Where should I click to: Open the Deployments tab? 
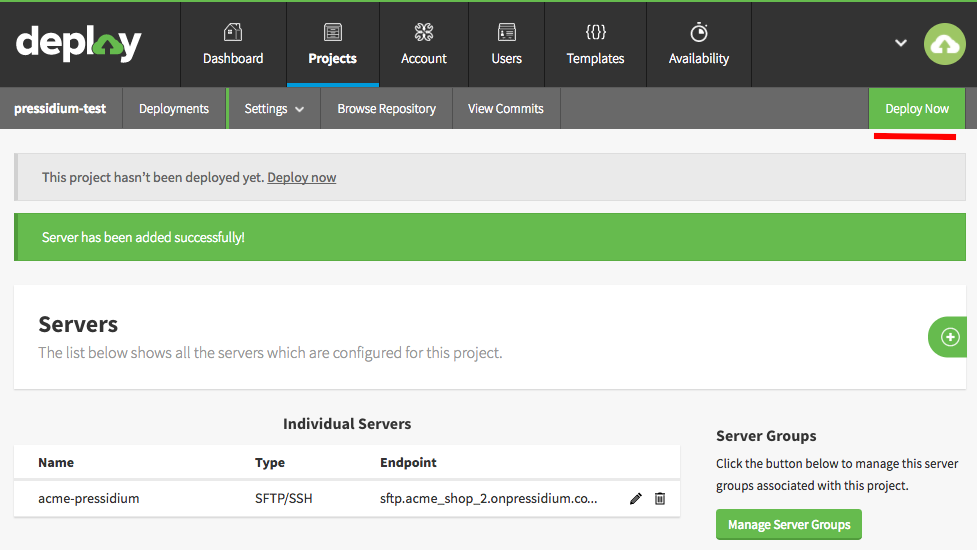coord(174,108)
